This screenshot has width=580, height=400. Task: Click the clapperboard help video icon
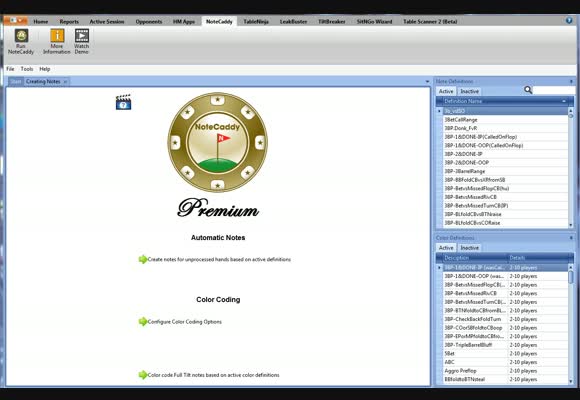click(x=124, y=102)
